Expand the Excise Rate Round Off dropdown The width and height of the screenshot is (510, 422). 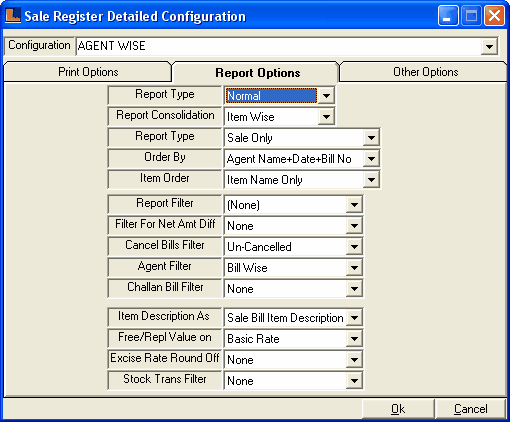pyautogui.click(x=354, y=360)
